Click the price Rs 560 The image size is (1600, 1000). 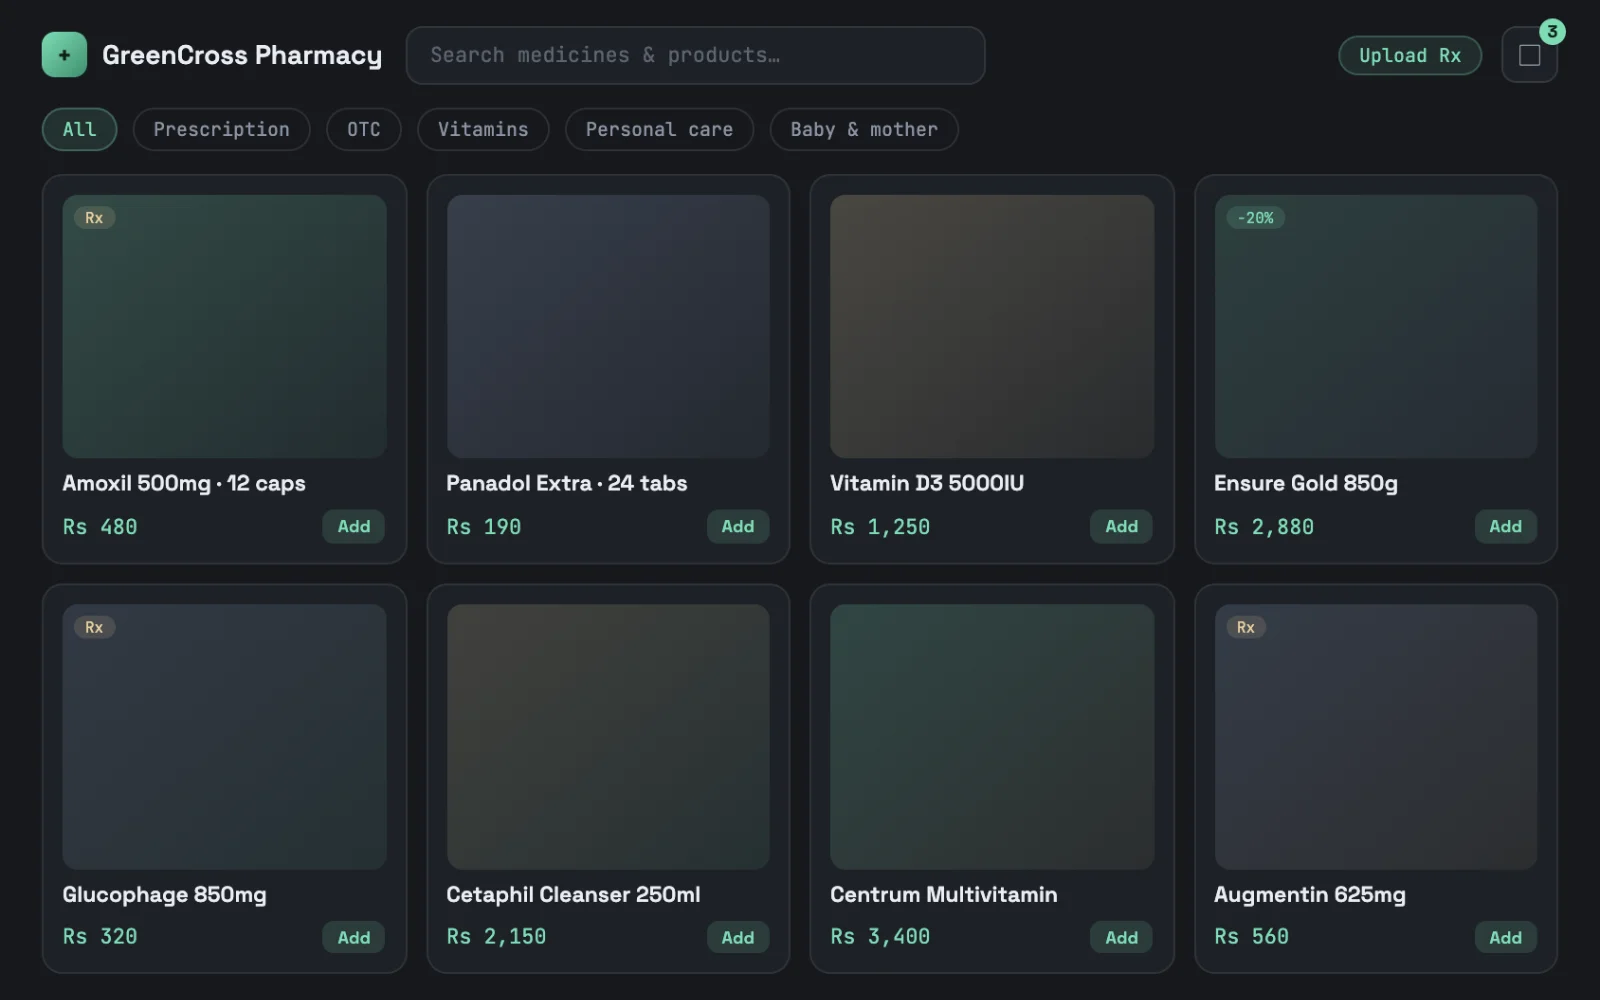1251,937
